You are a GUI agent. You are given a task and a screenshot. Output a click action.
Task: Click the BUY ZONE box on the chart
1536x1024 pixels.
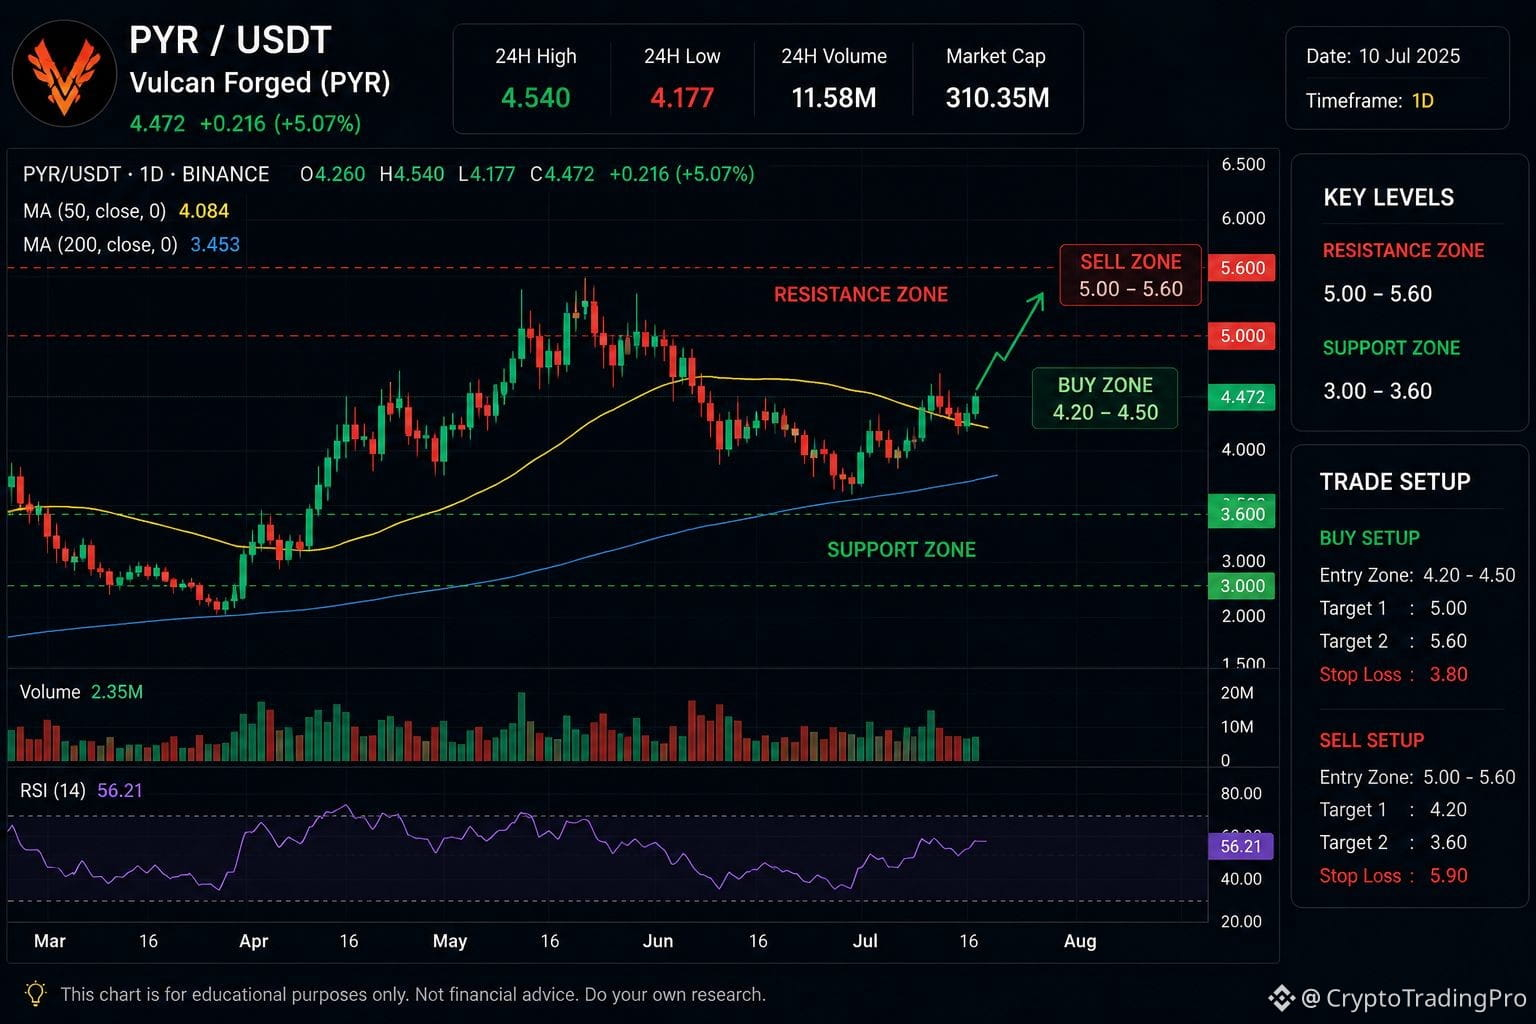[x=1105, y=398]
